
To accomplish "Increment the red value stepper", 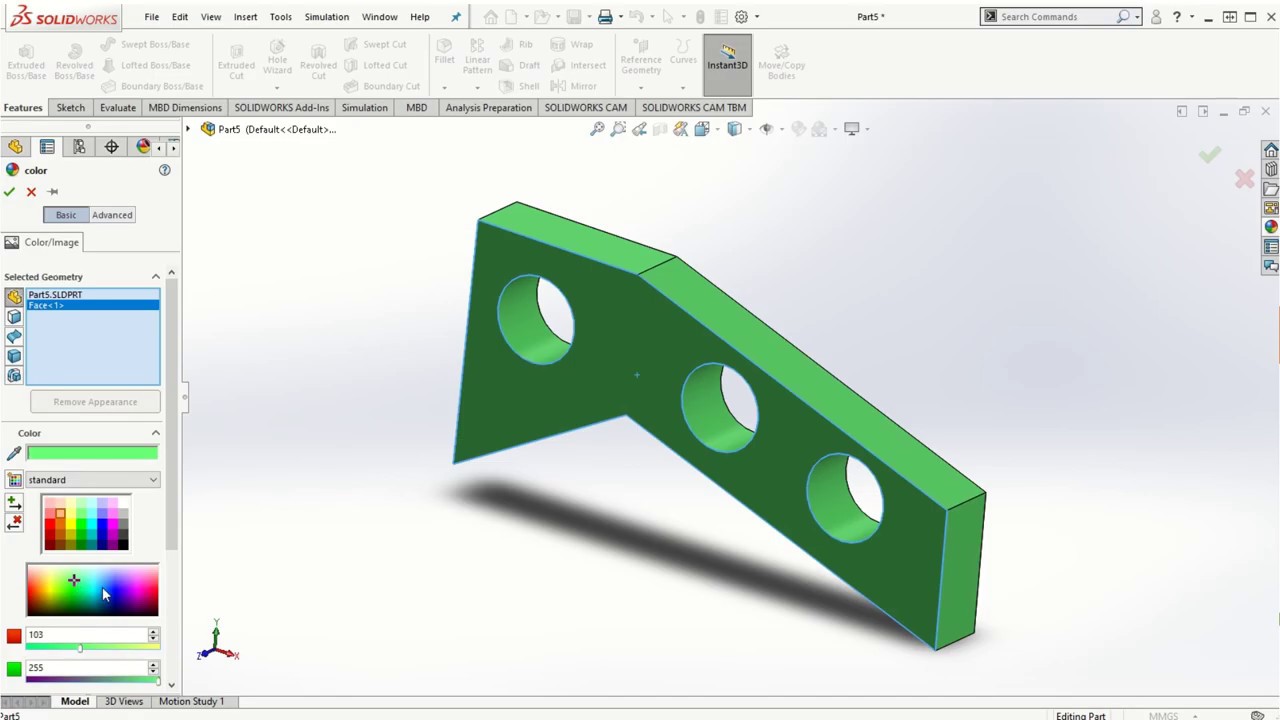I will pos(153,631).
